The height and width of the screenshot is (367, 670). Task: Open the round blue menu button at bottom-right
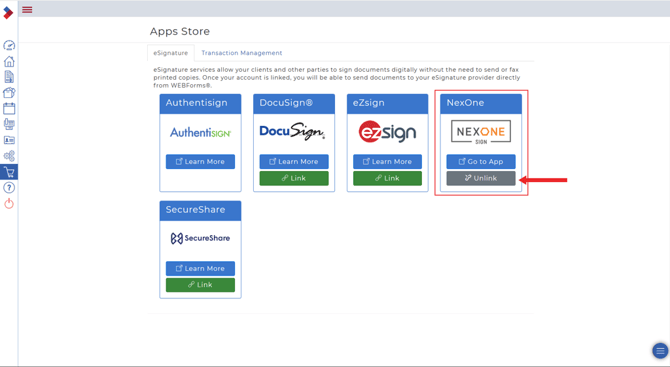point(660,351)
